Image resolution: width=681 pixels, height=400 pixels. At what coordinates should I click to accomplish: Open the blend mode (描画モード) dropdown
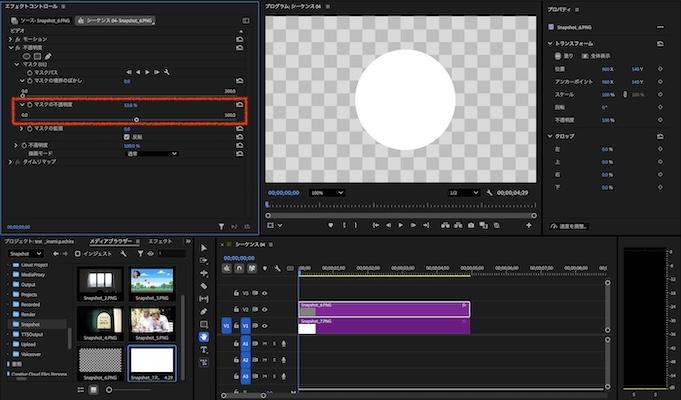tap(152, 153)
